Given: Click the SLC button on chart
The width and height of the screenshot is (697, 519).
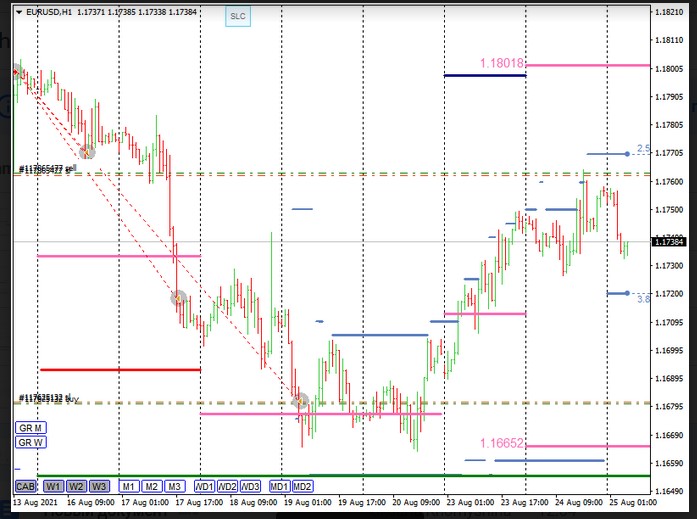Looking at the screenshot, I should (237, 17).
